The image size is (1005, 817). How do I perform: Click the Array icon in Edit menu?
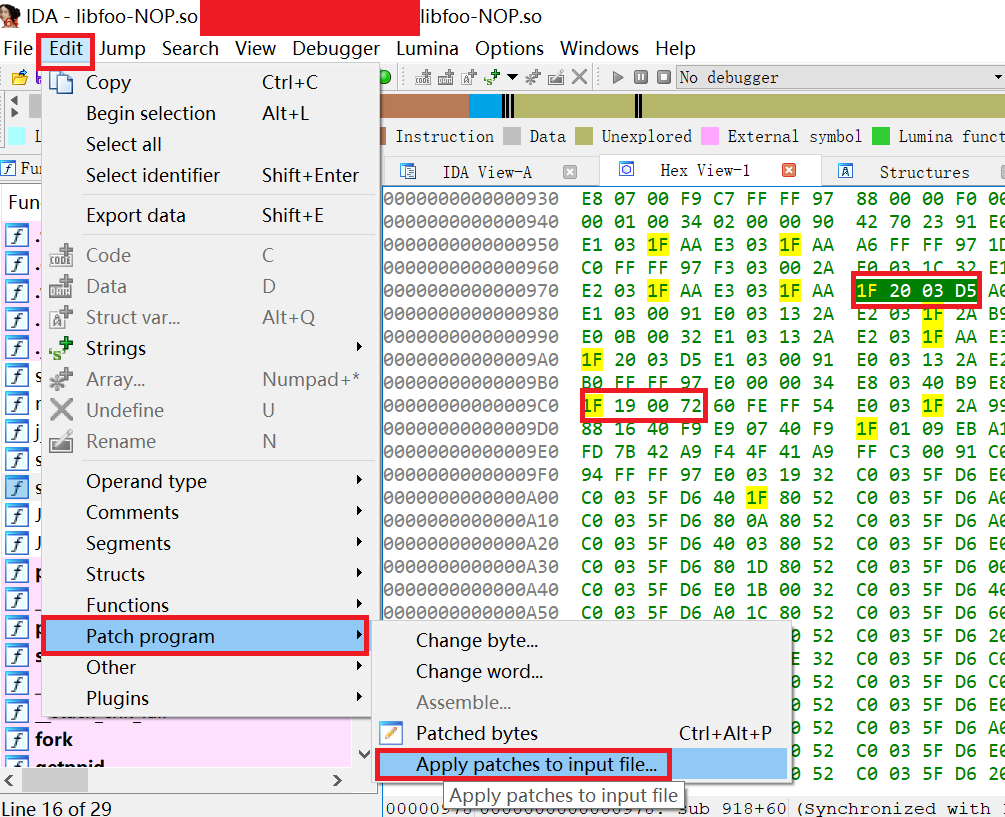[61, 379]
